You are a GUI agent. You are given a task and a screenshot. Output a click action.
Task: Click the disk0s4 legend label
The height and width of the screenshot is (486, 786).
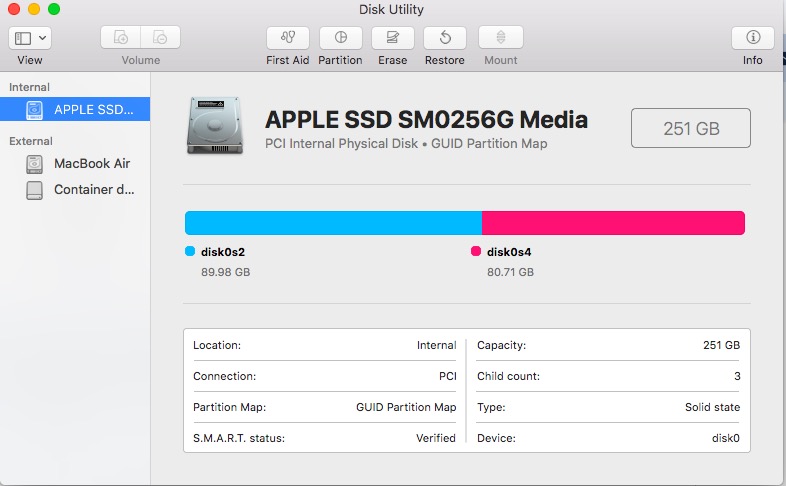(x=509, y=252)
